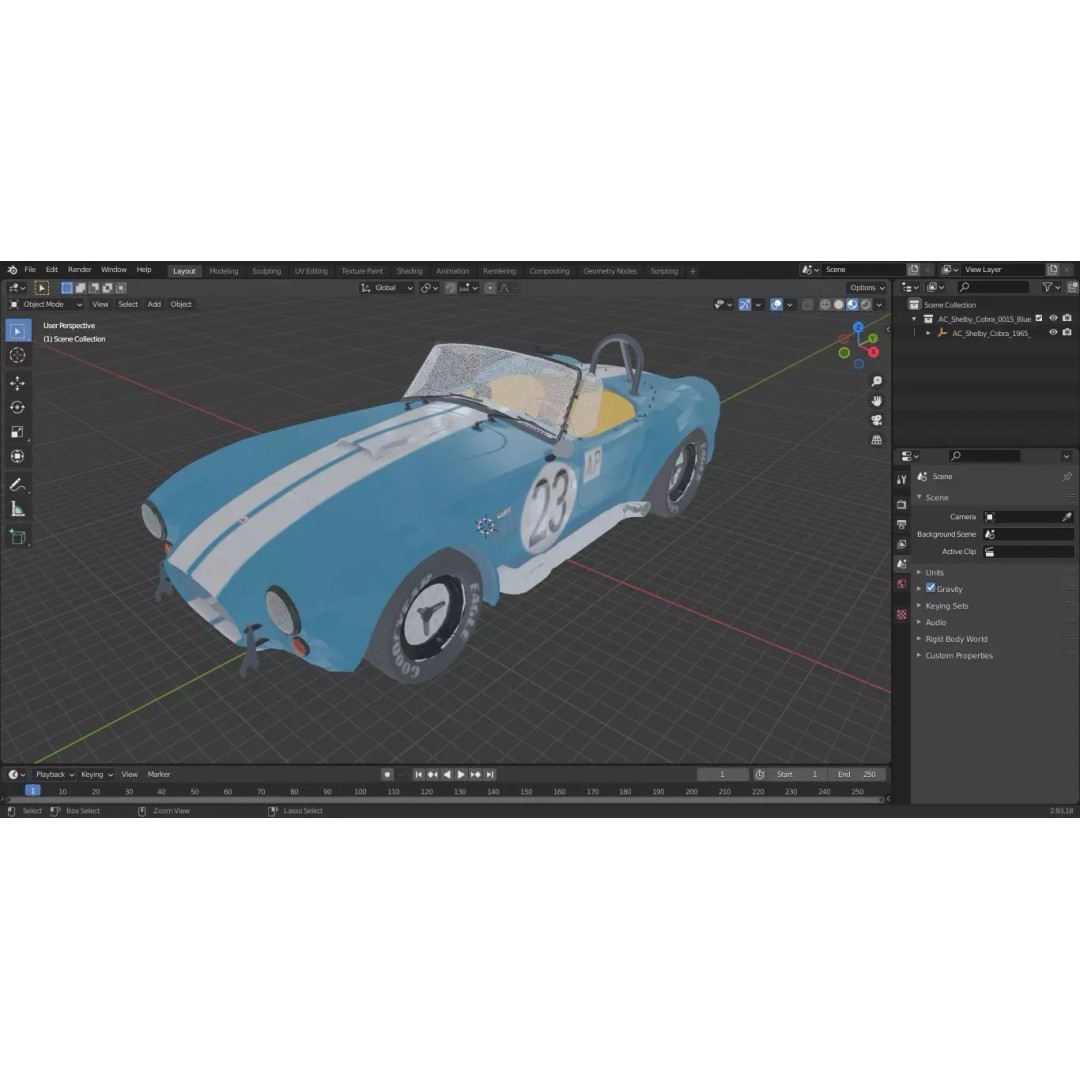Jump to the timeline end frame
This screenshot has height=1080, width=1080.
tap(490, 775)
